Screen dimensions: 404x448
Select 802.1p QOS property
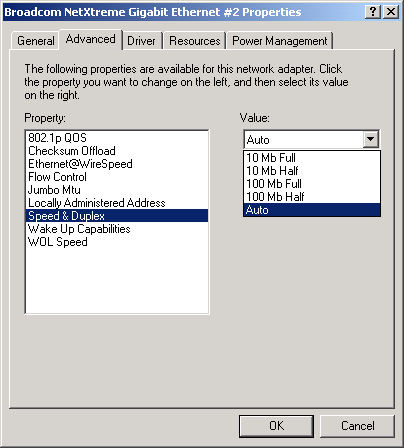pos(117,138)
